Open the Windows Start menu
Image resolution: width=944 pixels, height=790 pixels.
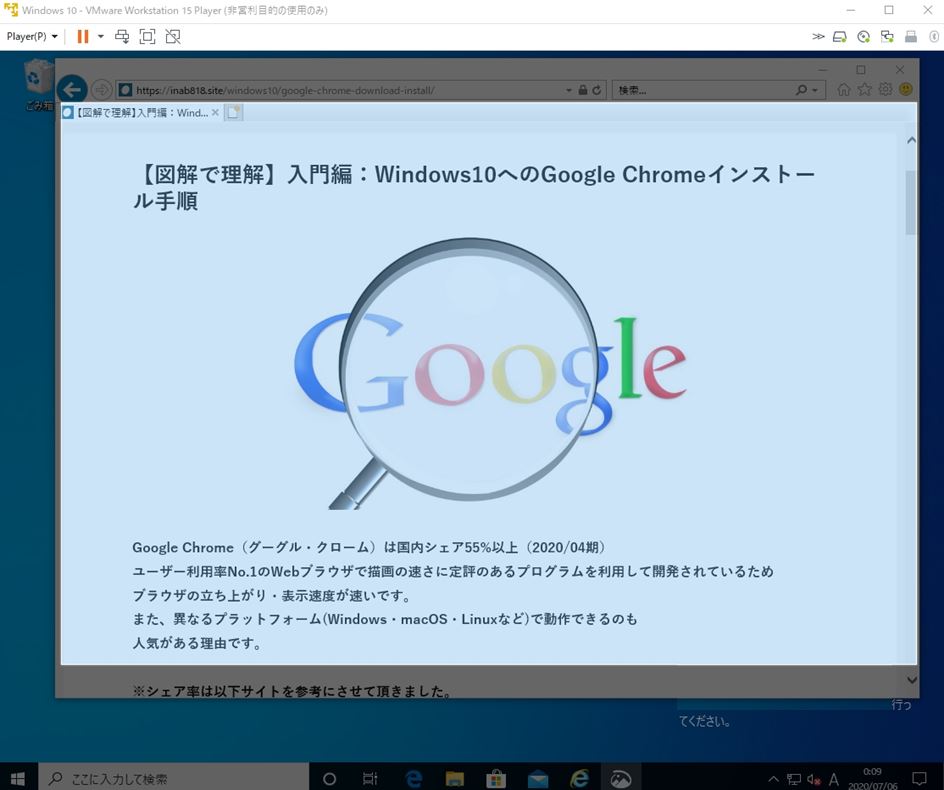point(18,778)
